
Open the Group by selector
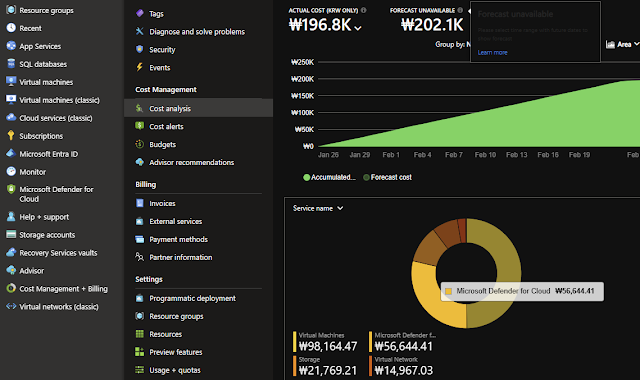pos(453,44)
